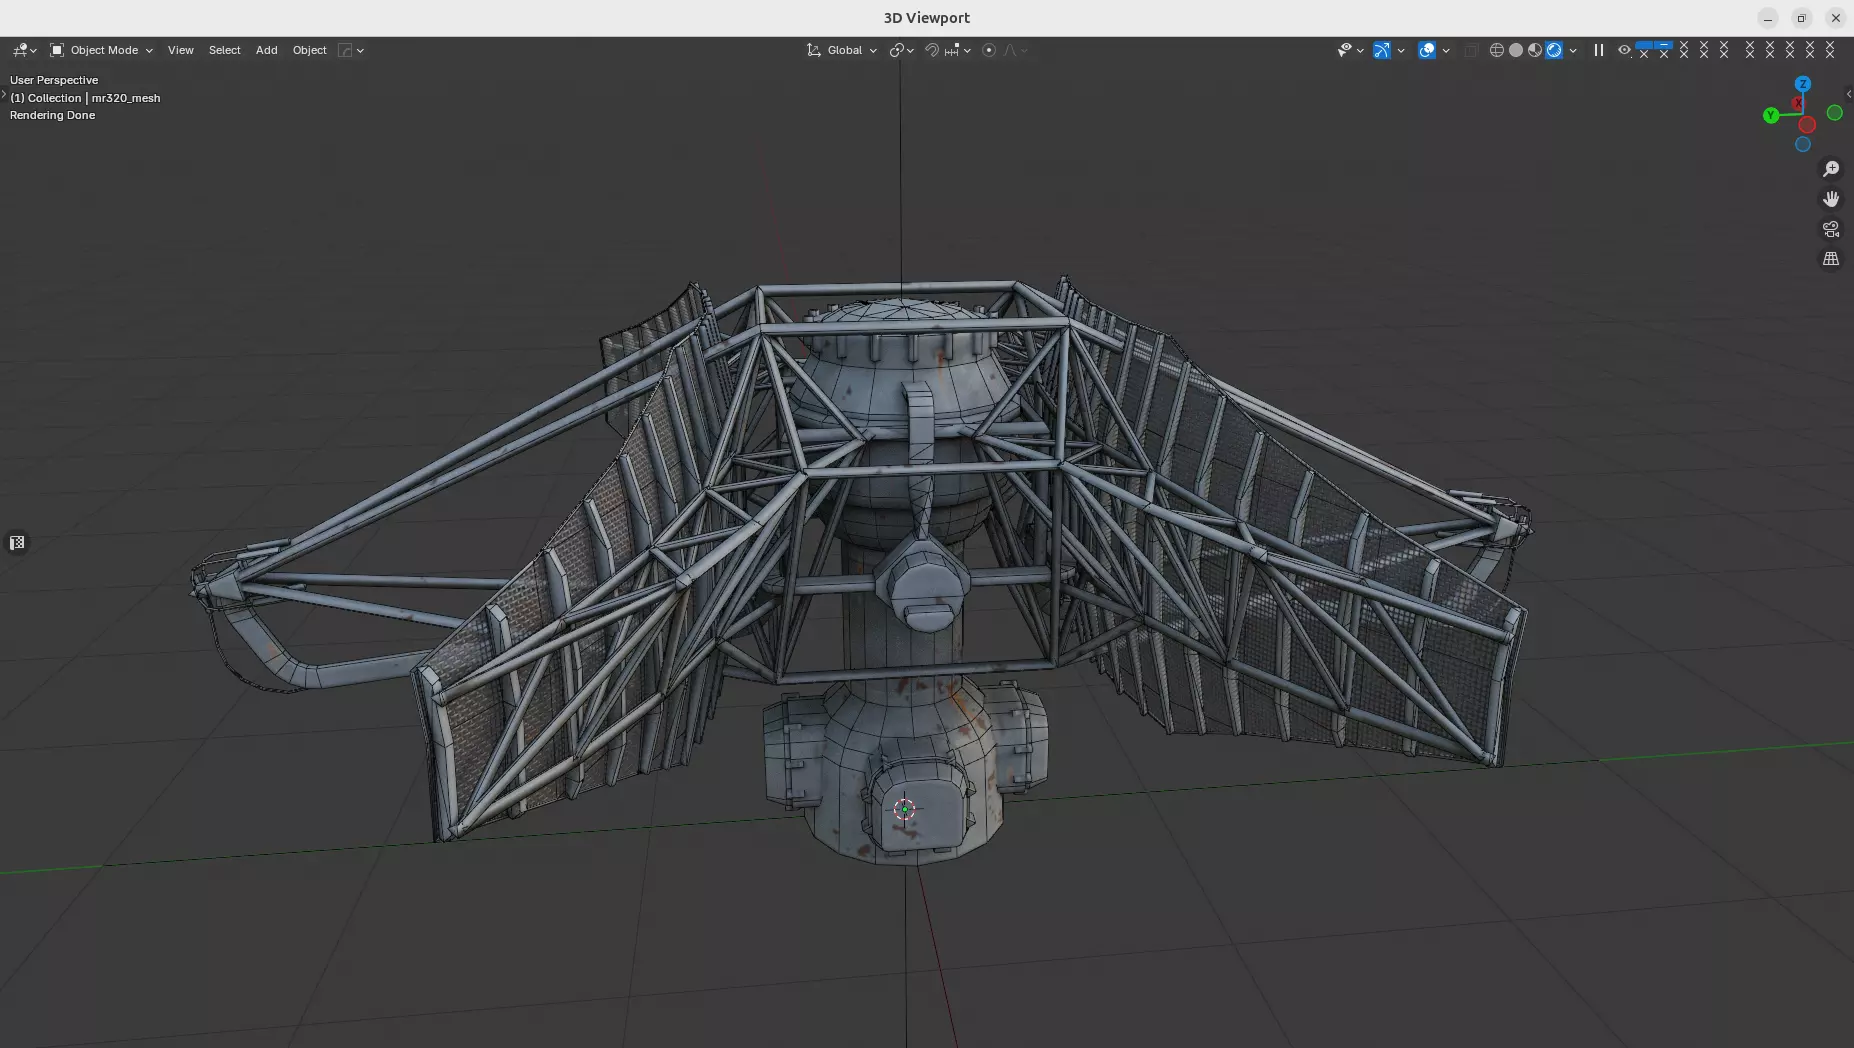
Task: Open the Global transform orientation dropdown
Action: click(x=842, y=50)
